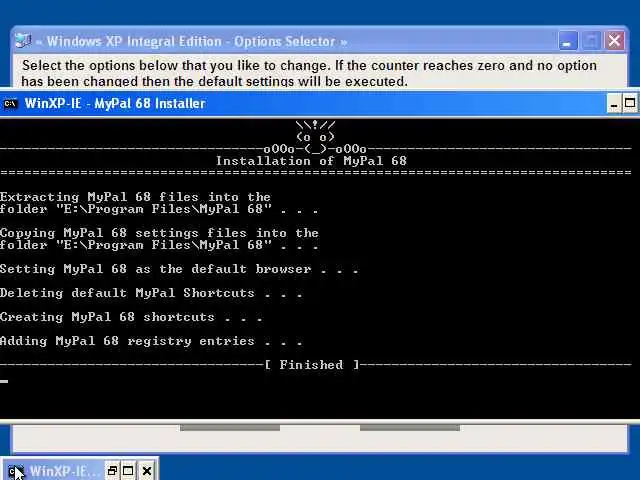The height and width of the screenshot is (480, 640).
Task: Click the "Creating MyPal 68 shortcuts" line
Action: [x=131, y=317]
